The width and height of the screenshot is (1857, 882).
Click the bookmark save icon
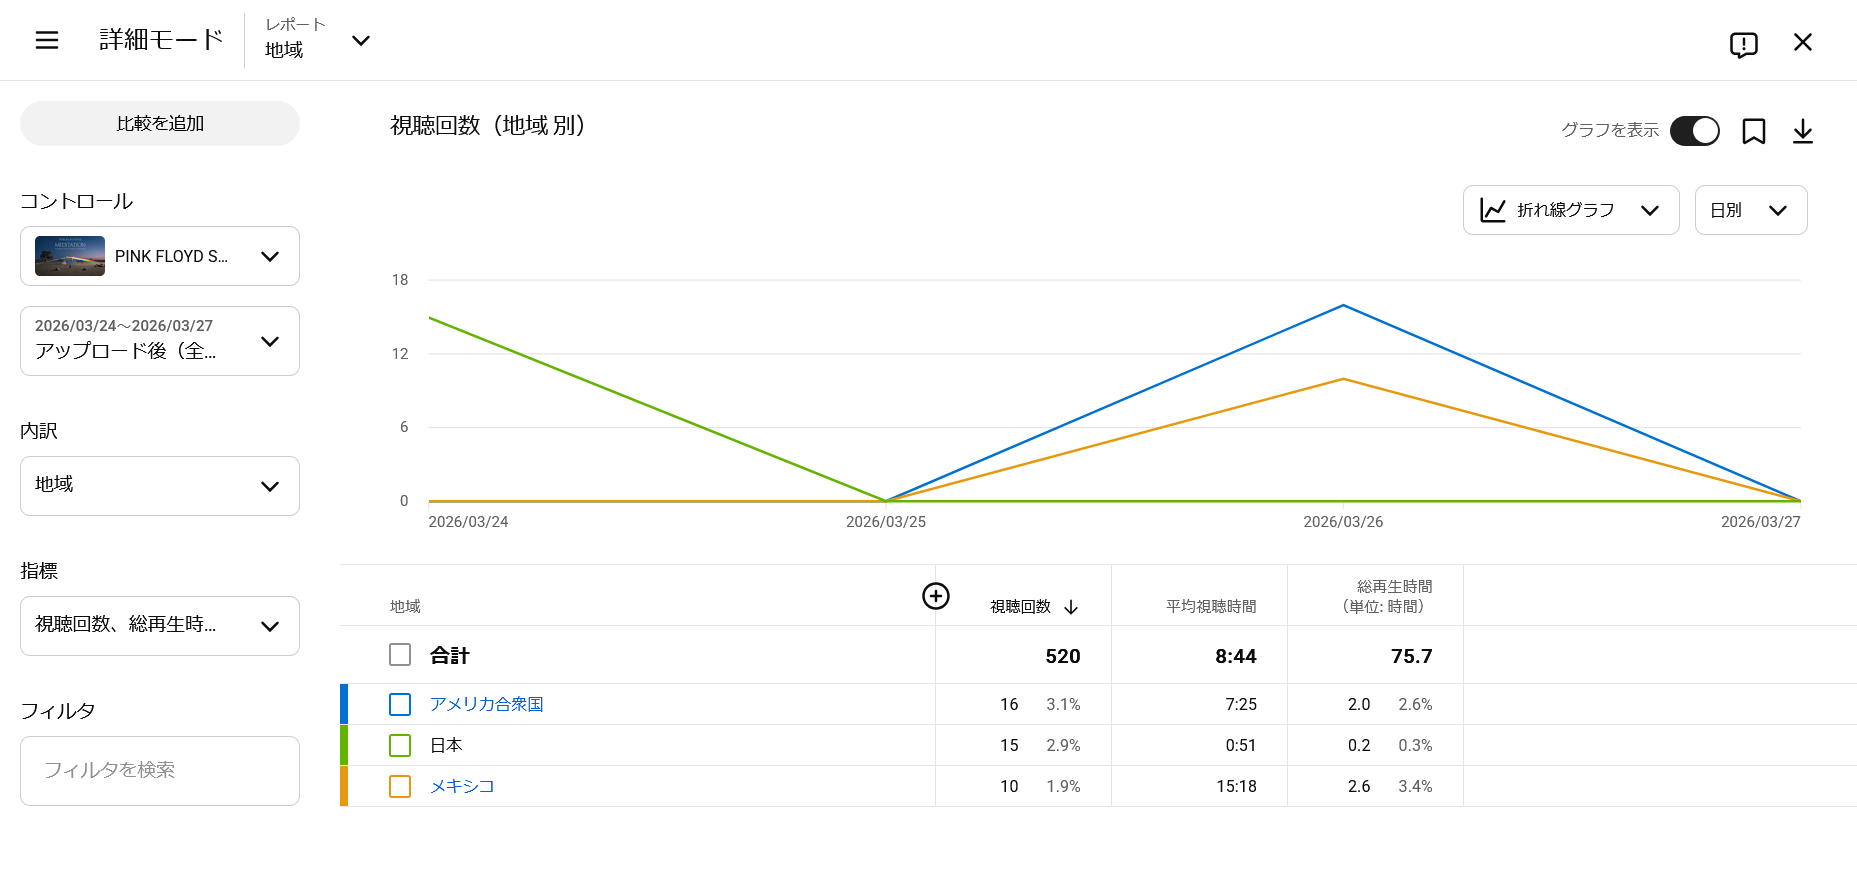(x=1753, y=131)
